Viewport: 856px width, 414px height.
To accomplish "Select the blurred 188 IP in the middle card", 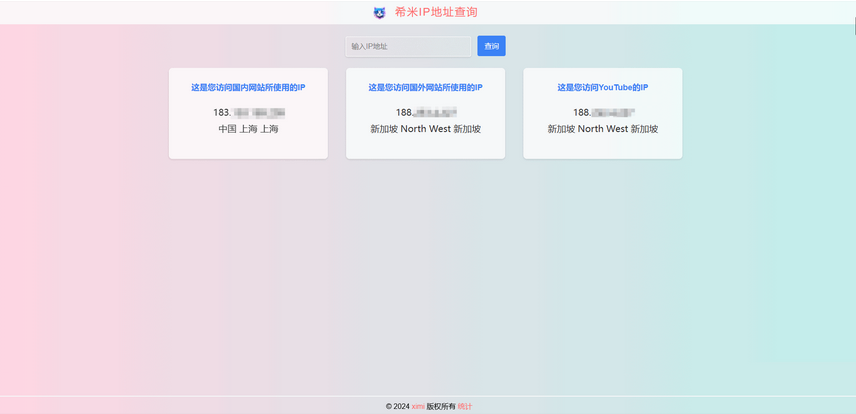I will (425, 113).
